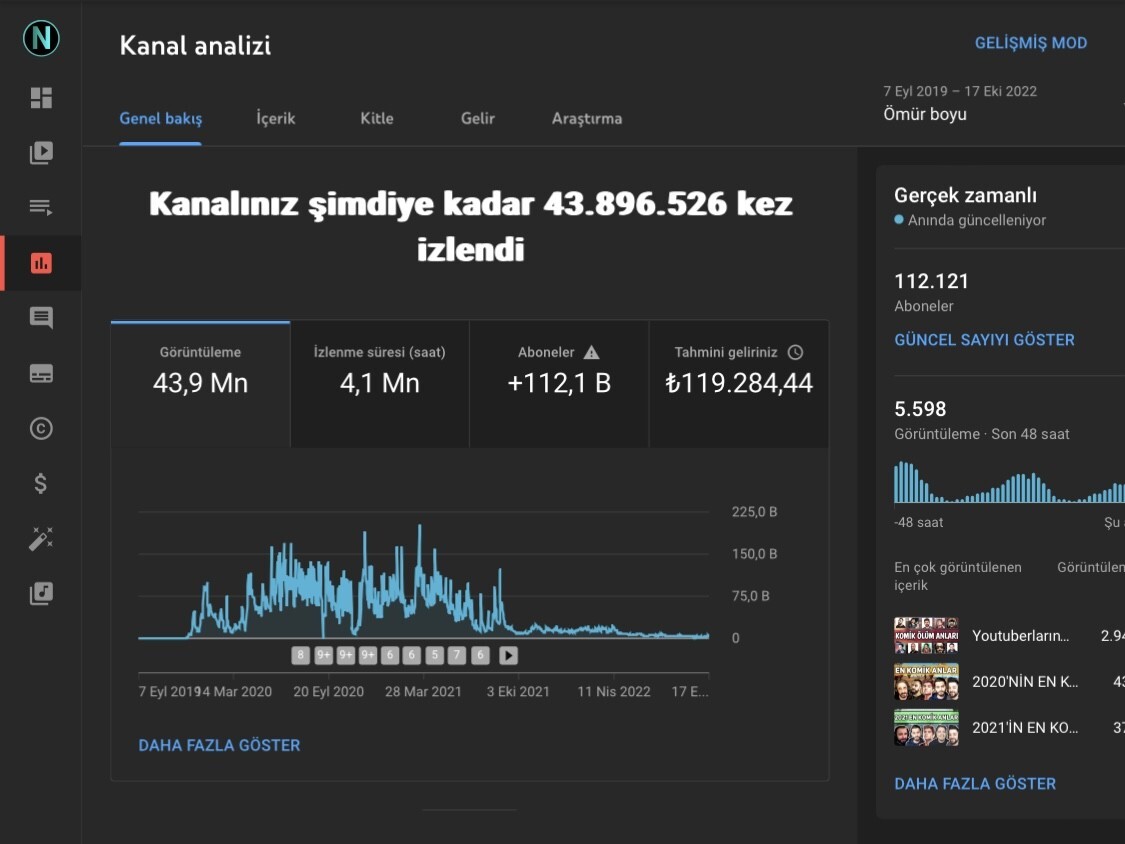Click the 2021'İN EN KO... video title

(x=1025, y=728)
